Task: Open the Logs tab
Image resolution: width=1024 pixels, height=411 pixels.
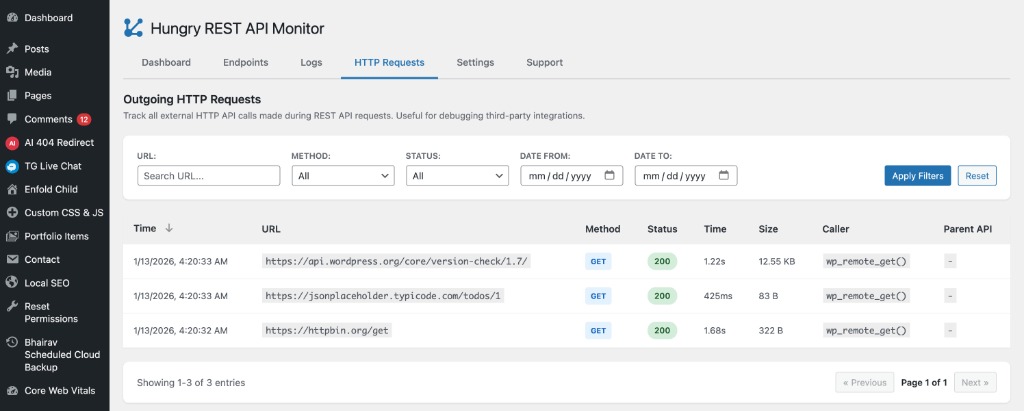Action: point(311,62)
